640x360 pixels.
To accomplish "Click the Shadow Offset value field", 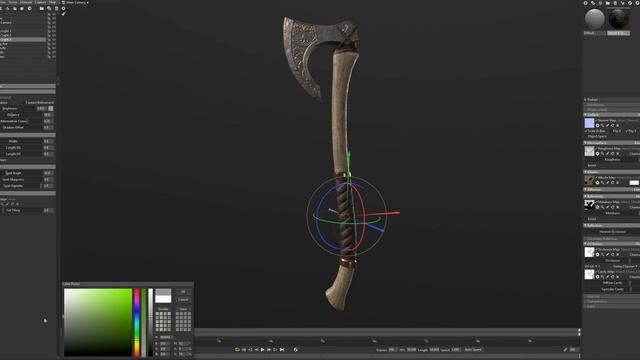I will pyautogui.click(x=48, y=127).
